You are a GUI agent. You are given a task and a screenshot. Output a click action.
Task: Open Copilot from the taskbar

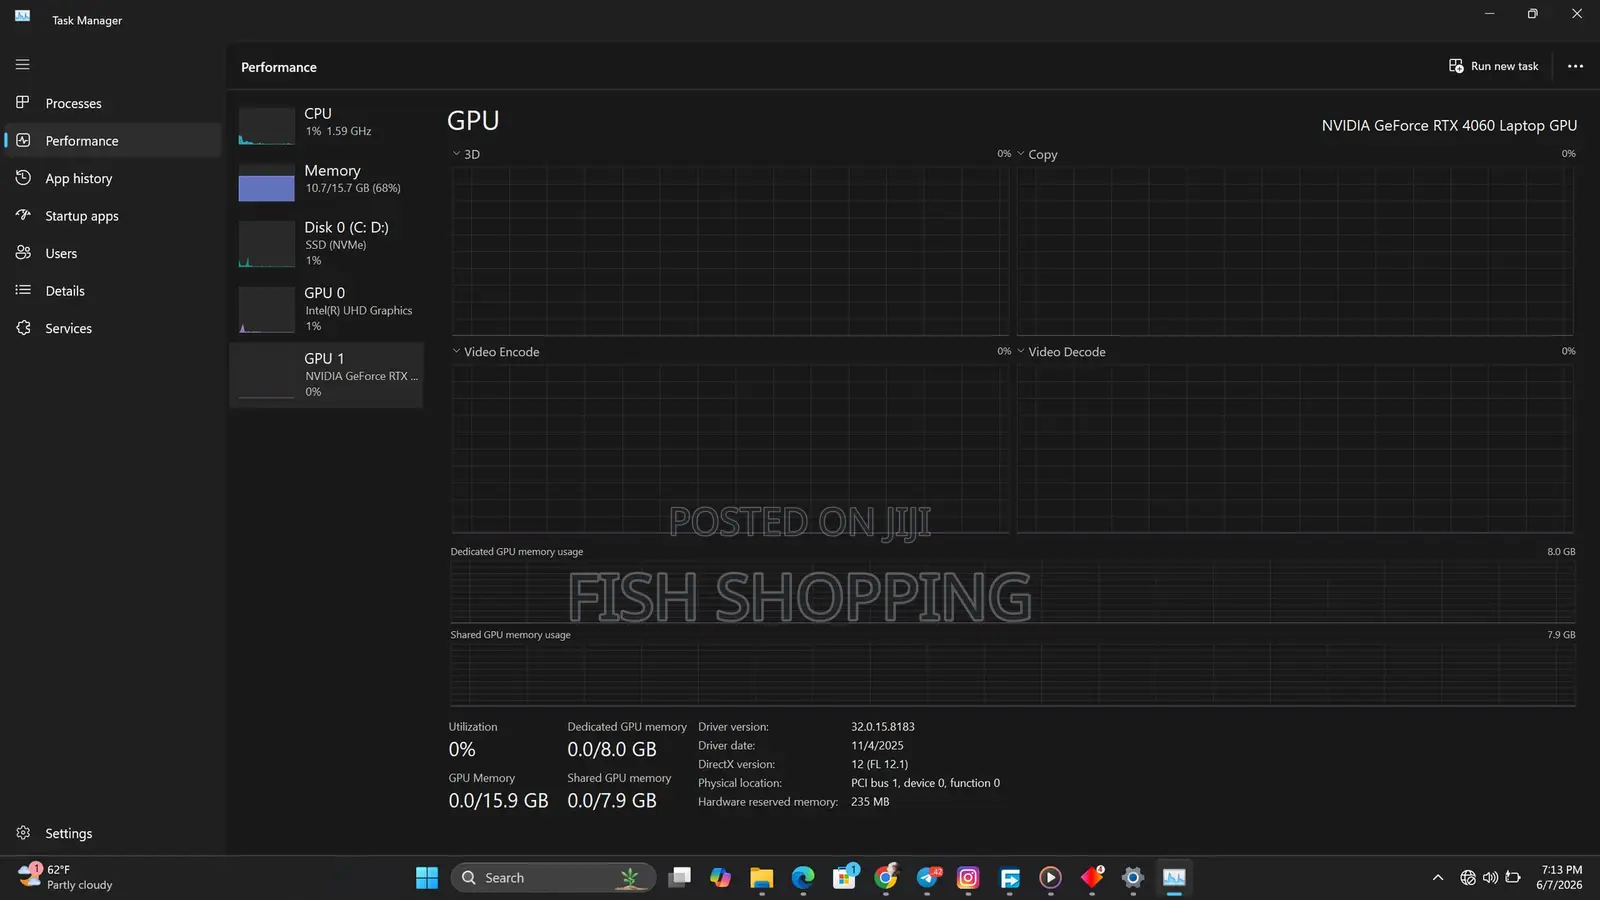point(720,878)
